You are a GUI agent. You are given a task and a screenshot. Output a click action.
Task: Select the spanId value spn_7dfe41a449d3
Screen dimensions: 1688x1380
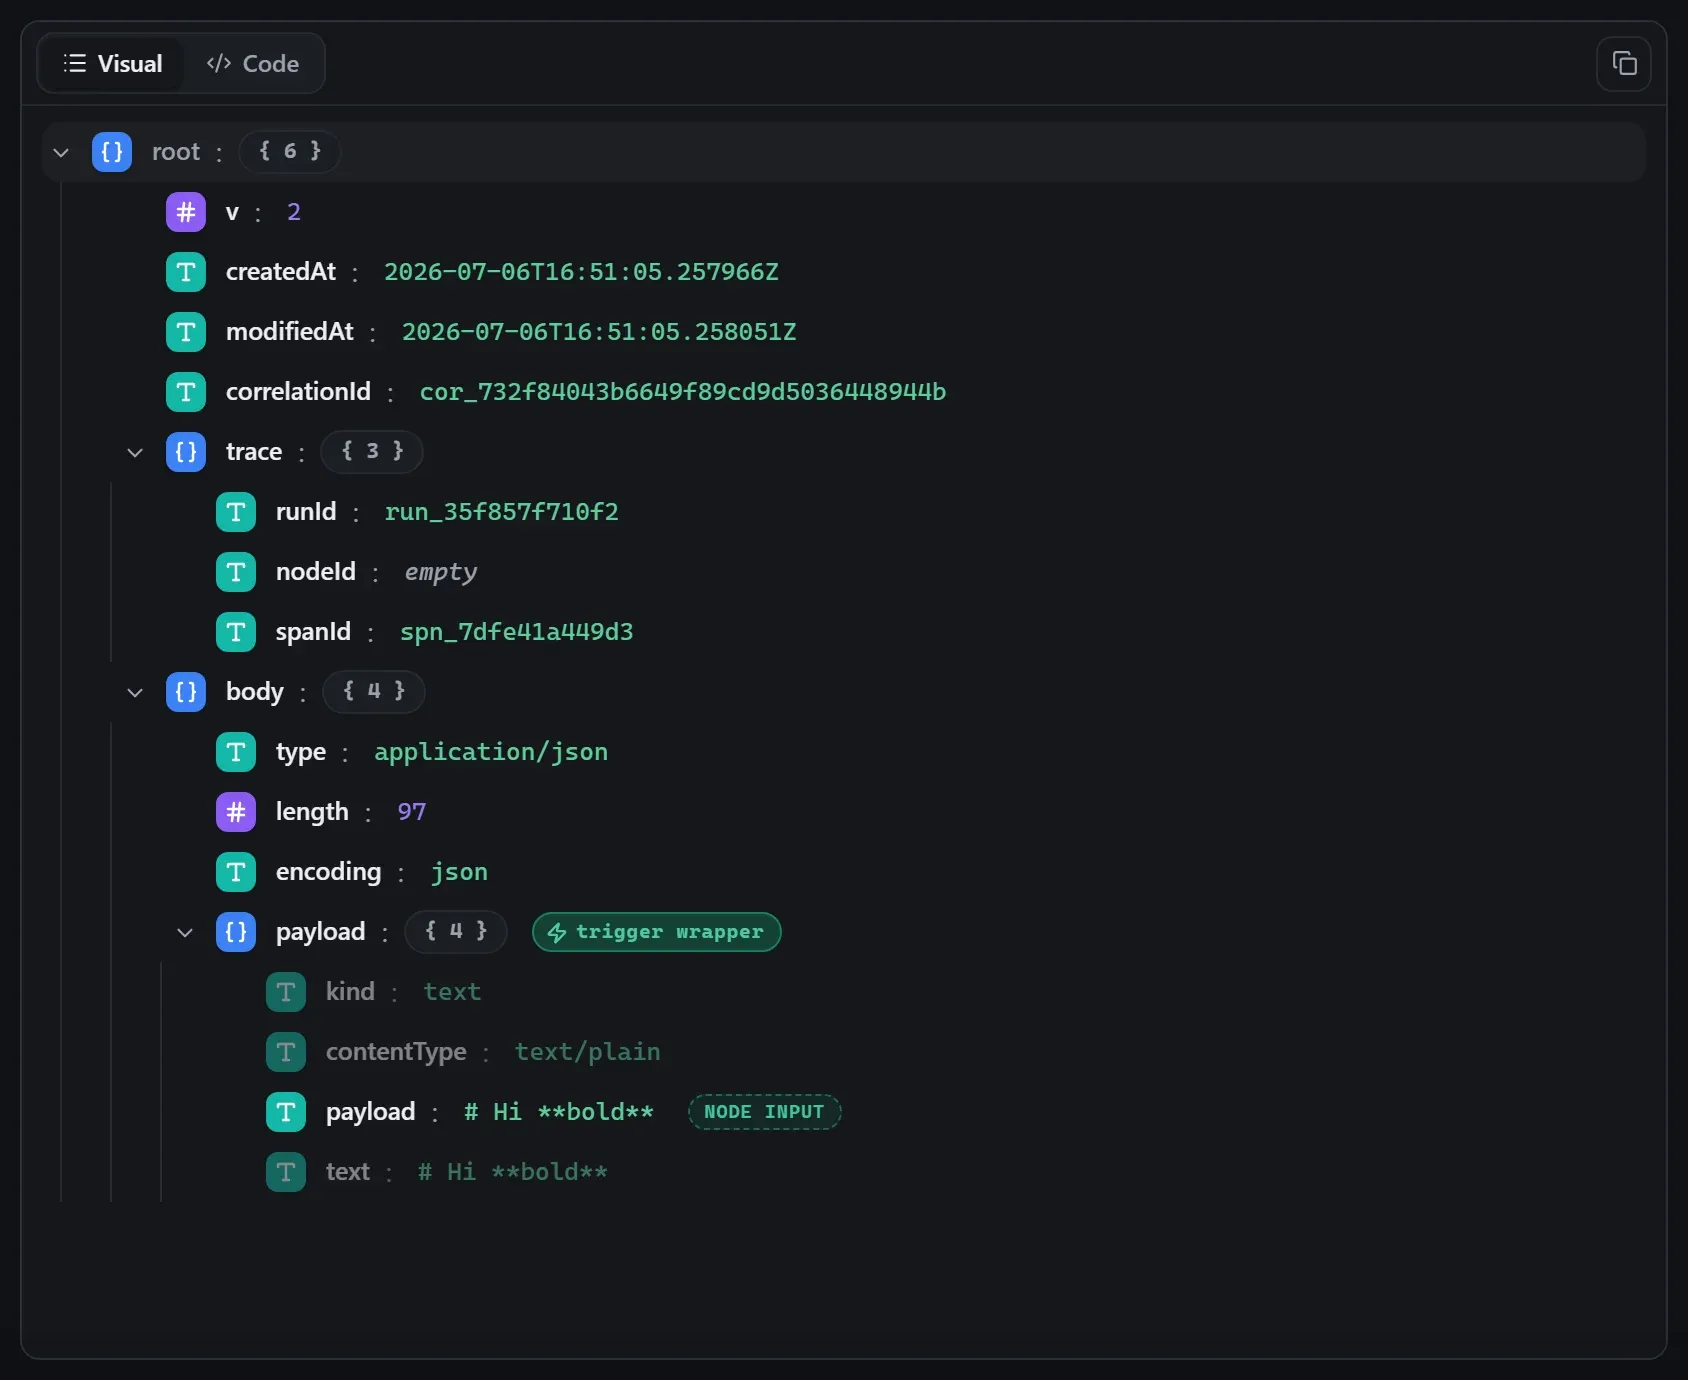click(x=517, y=632)
